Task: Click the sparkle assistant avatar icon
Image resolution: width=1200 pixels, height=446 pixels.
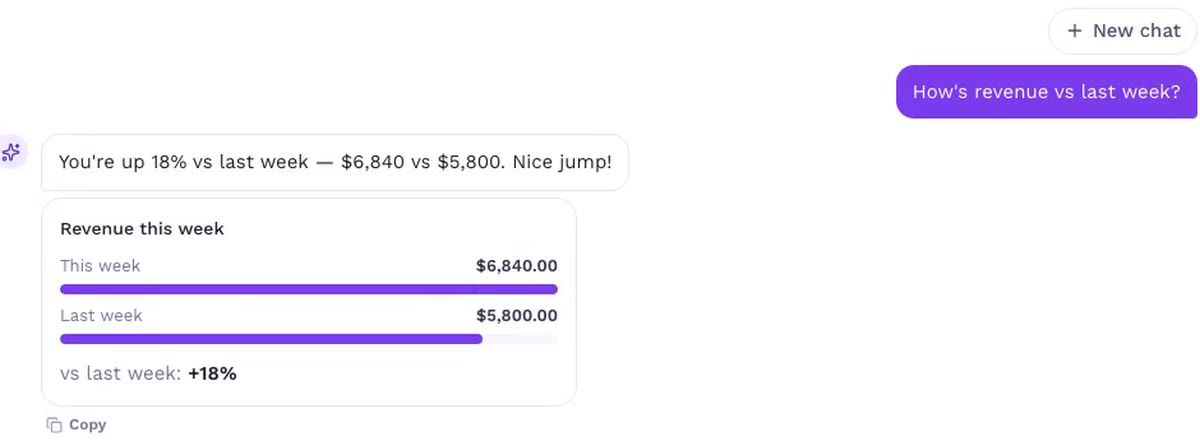Action: 11,153
